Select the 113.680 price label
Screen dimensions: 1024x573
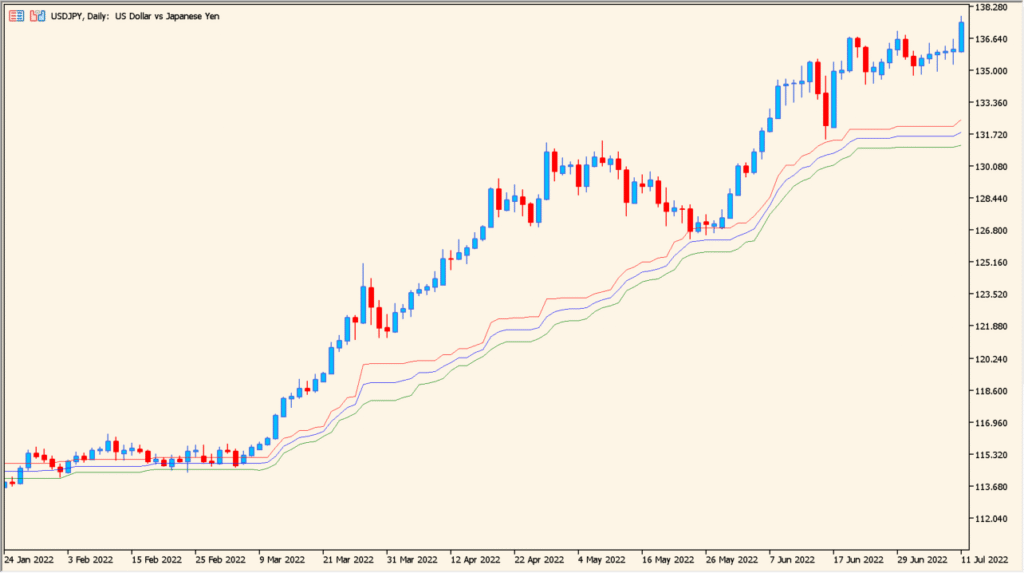(x=991, y=487)
